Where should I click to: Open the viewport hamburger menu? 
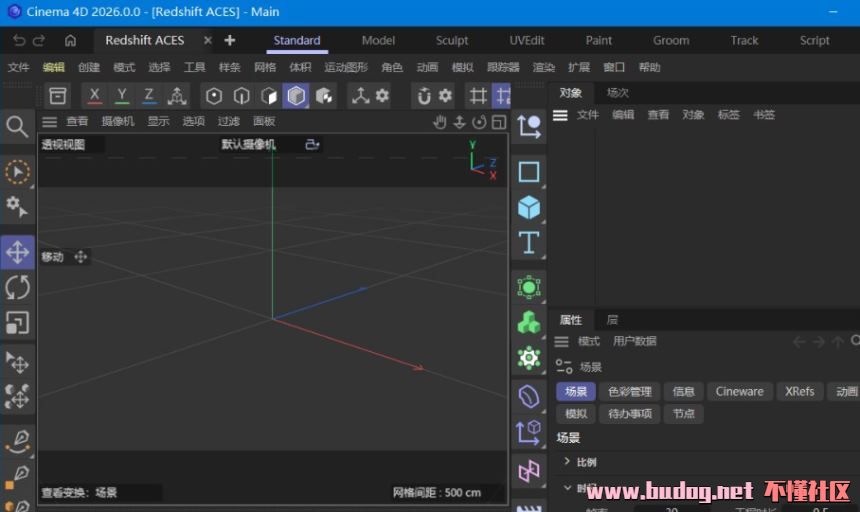[x=49, y=122]
